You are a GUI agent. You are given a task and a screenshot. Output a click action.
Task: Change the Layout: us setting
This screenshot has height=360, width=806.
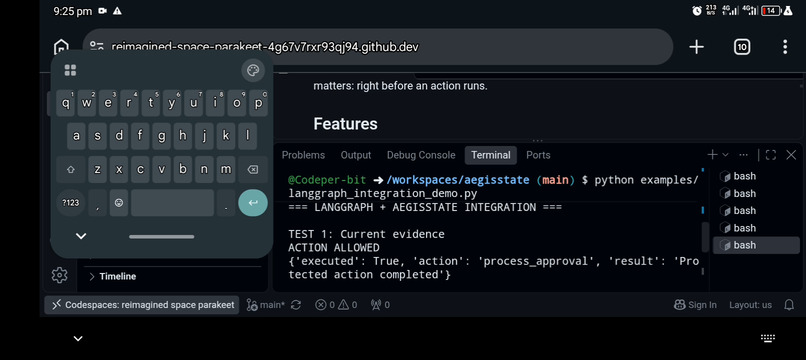pos(750,305)
